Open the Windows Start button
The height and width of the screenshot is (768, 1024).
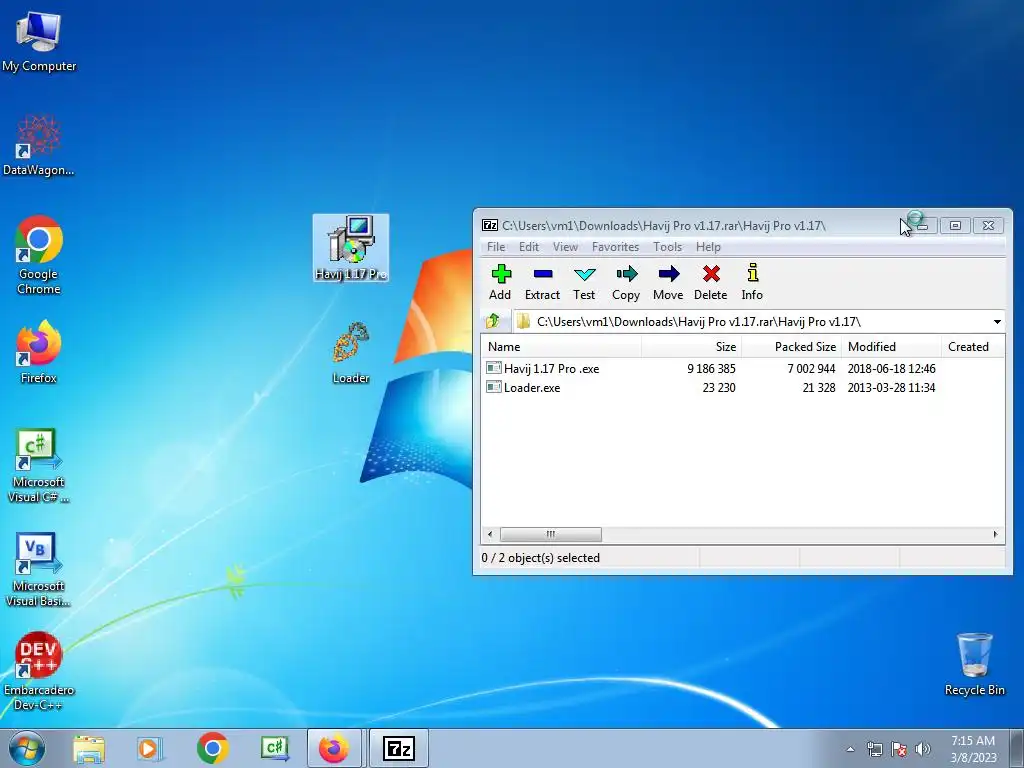27,748
